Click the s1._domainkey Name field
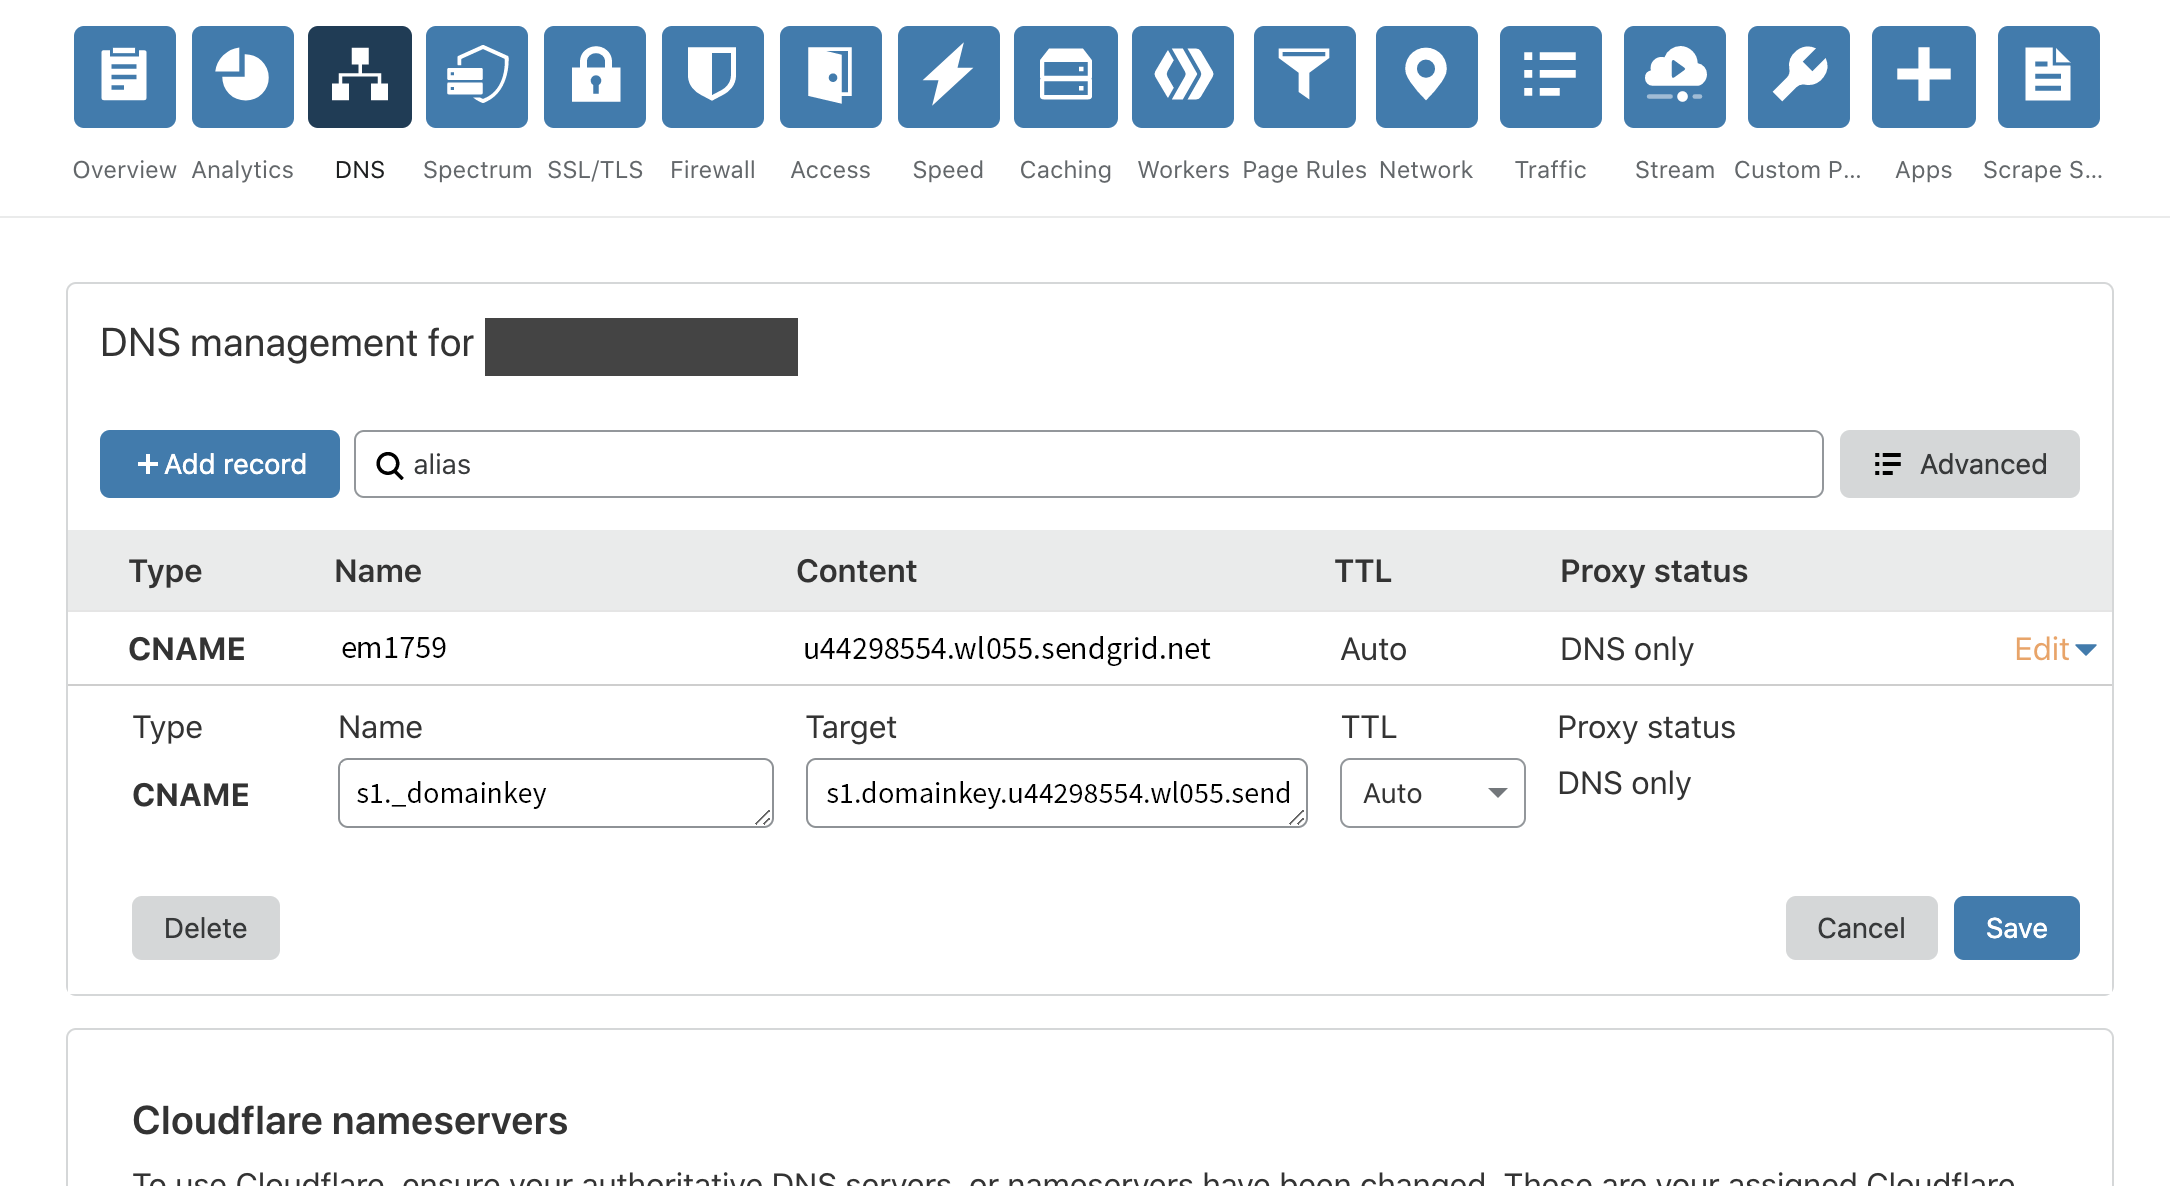Viewport: 2170px width, 1186px height. coord(555,793)
